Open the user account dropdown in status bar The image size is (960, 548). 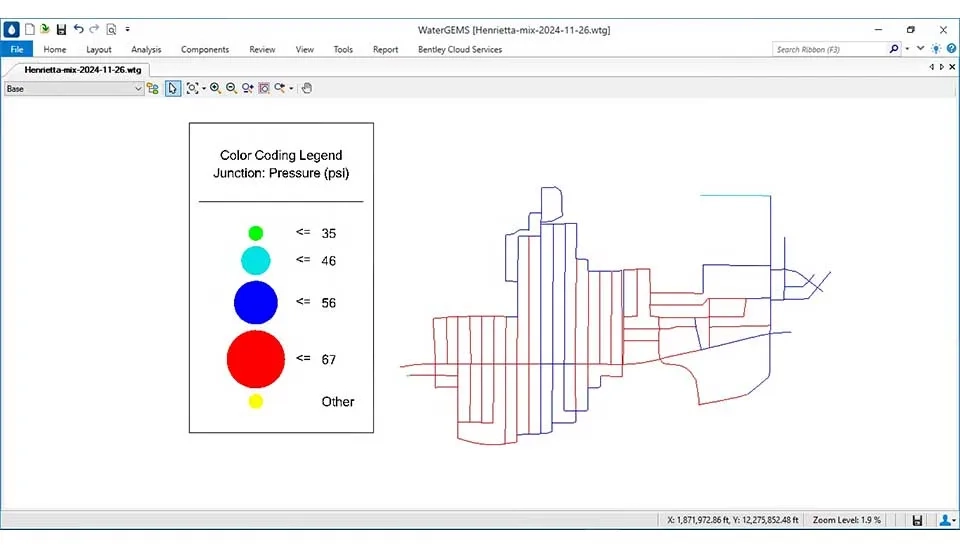[x=946, y=520]
